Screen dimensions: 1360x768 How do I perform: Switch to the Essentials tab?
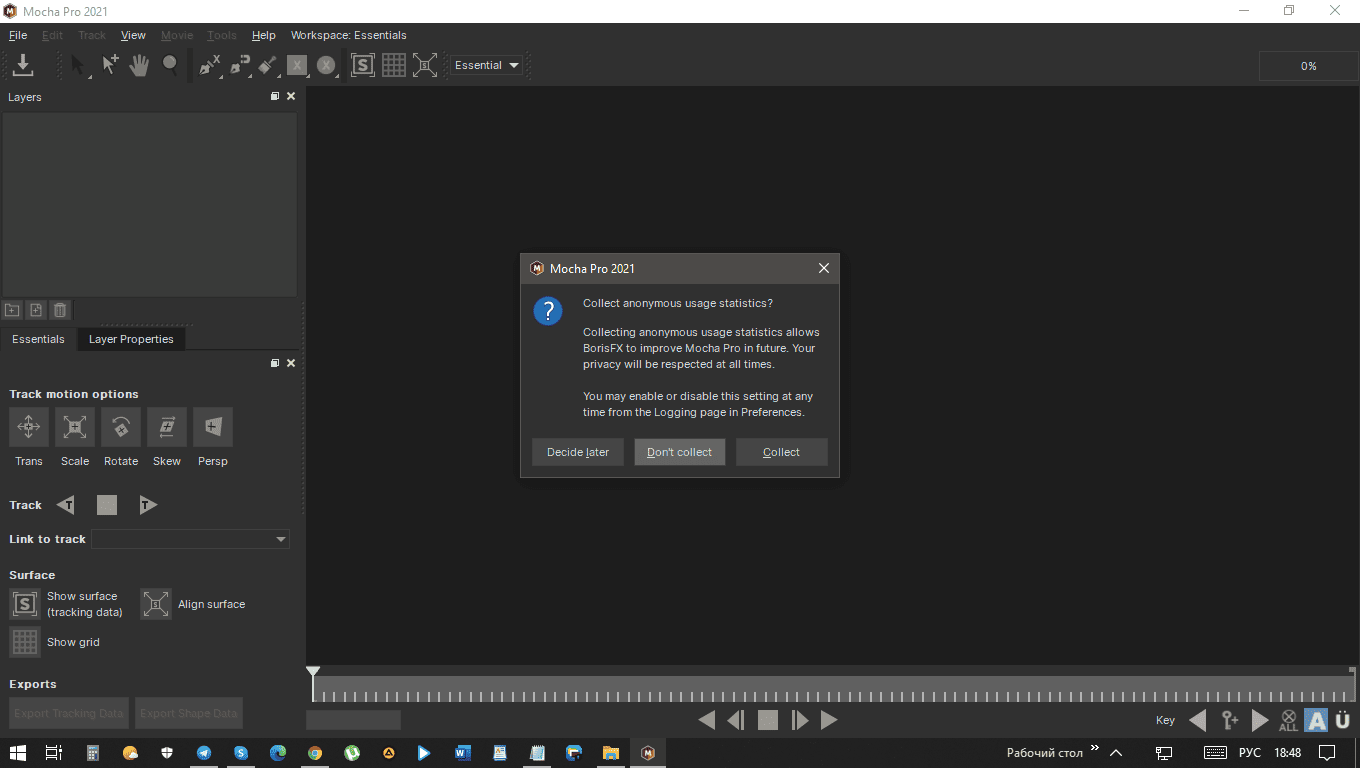pyautogui.click(x=38, y=339)
